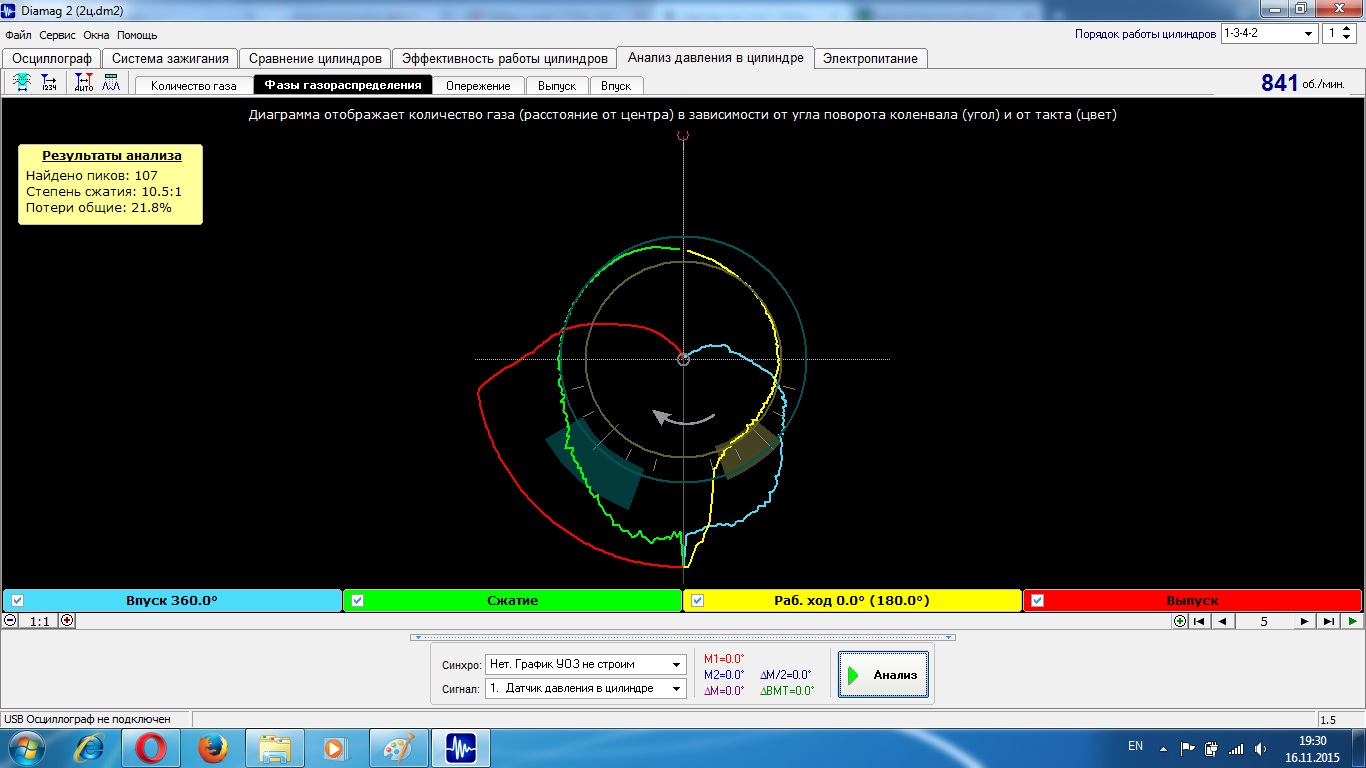Screen dimensions: 1366x768
Task: Open the Помощь menu
Action: [x=137, y=35]
